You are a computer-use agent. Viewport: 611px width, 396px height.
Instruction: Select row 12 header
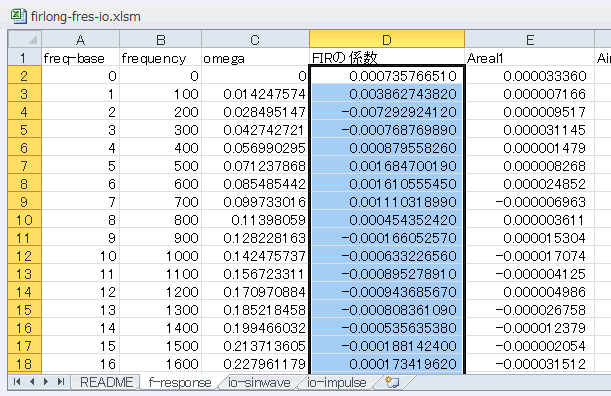pyautogui.click(x=25, y=256)
